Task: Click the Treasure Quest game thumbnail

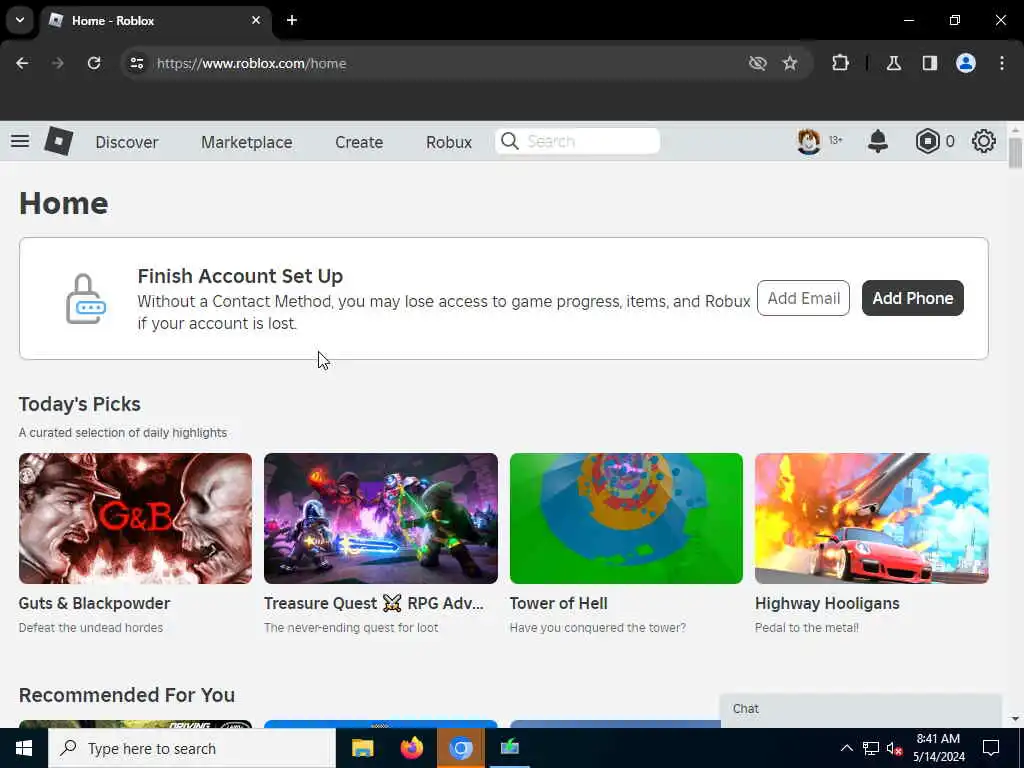Action: pyautogui.click(x=381, y=518)
